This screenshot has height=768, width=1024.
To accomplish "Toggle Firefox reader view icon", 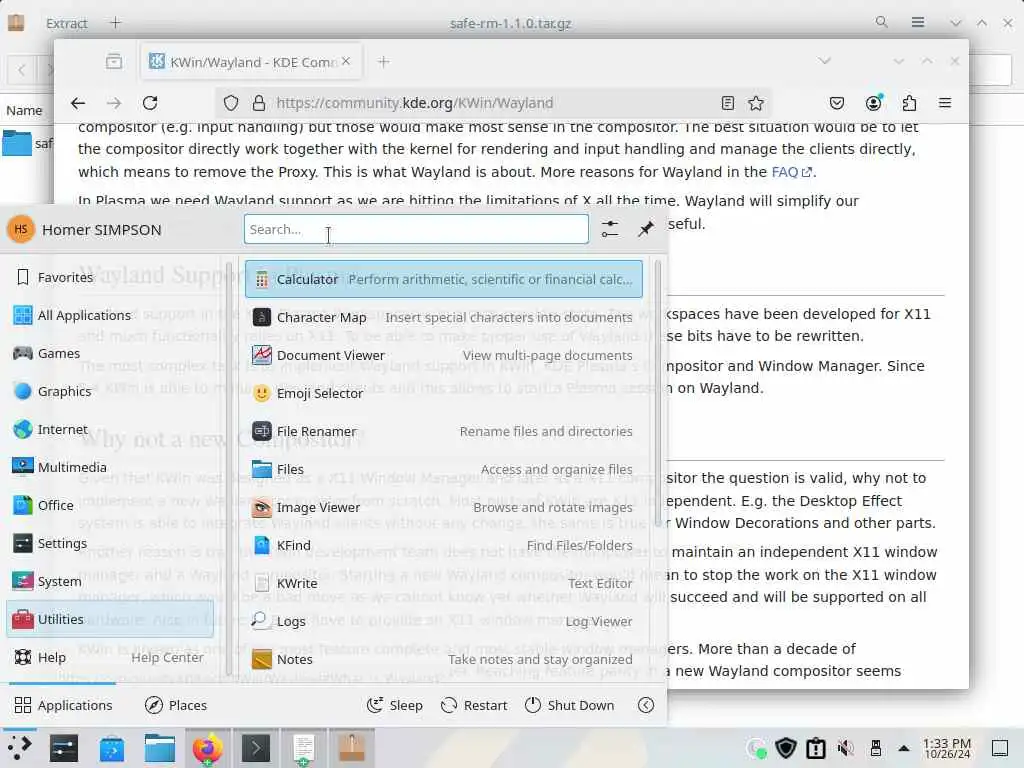I will (727, 103).
